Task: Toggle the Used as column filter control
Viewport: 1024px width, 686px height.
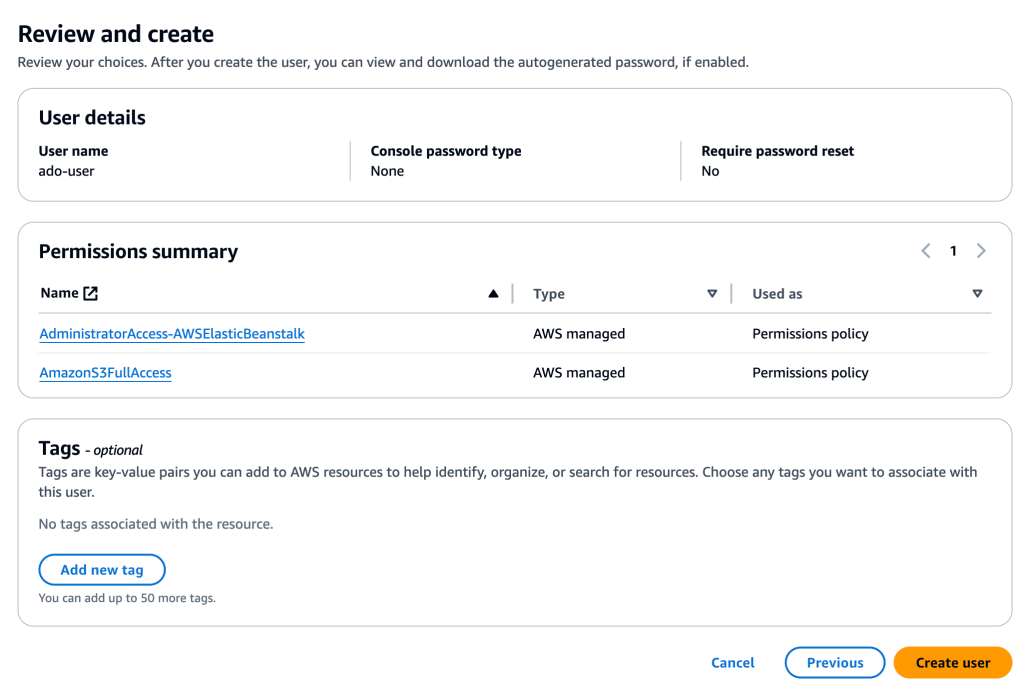Action: coord(977,293)
